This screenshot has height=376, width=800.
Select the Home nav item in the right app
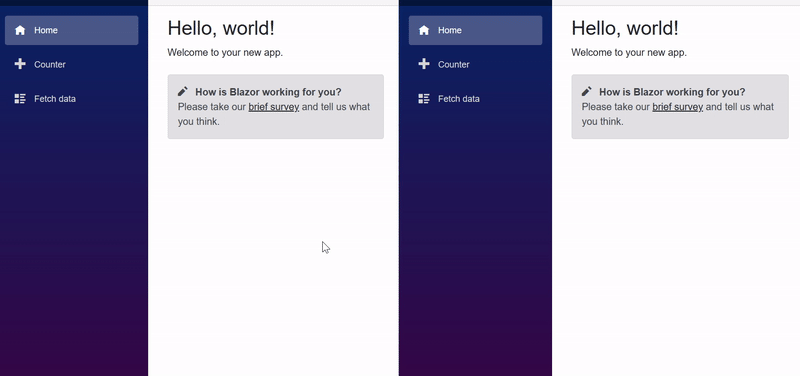pos(476,30)
